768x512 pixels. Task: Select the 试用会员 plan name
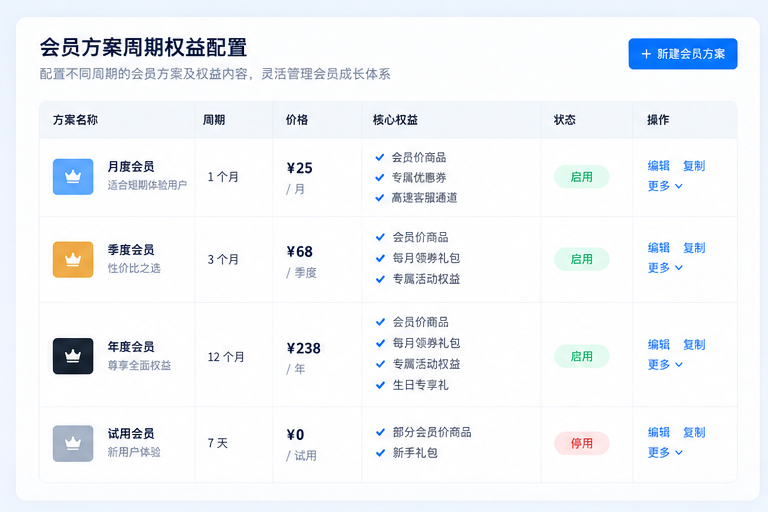[x=131, y=434]
